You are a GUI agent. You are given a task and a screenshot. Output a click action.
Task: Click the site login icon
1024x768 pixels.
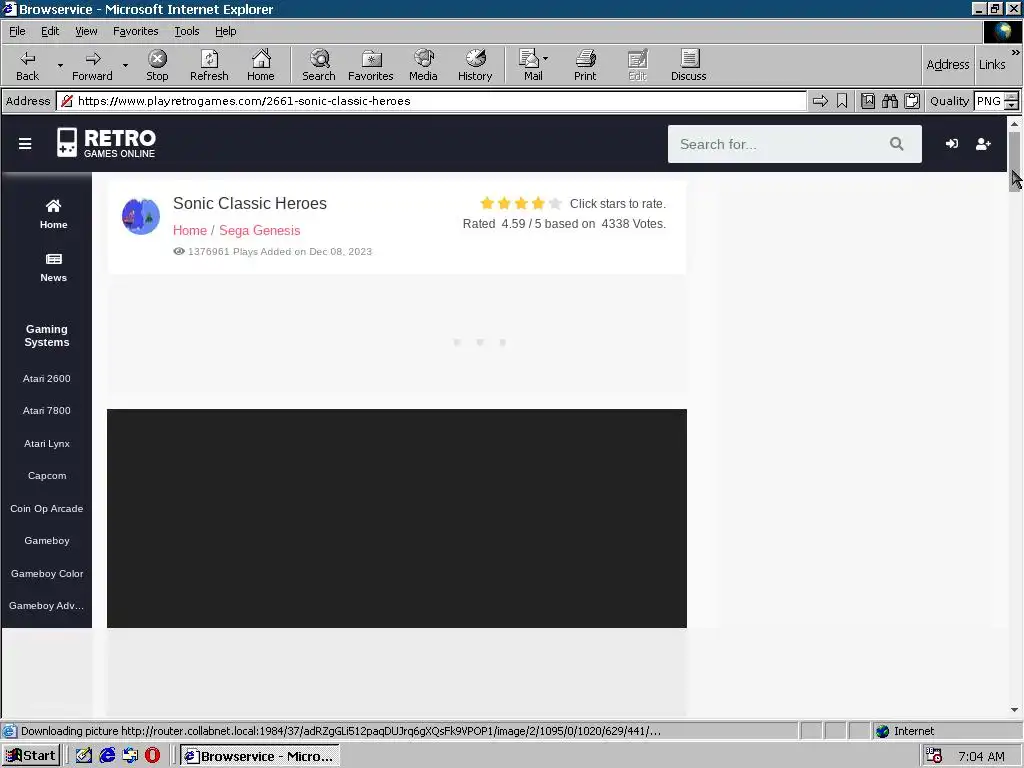[952, 144]
